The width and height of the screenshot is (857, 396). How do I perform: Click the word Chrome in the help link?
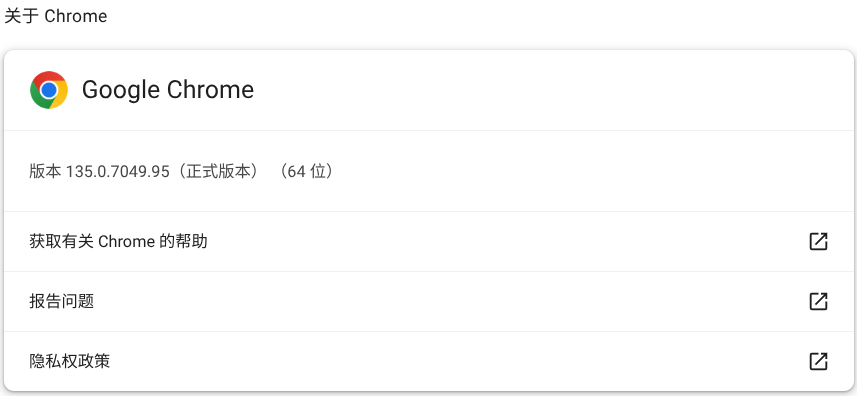127,241
